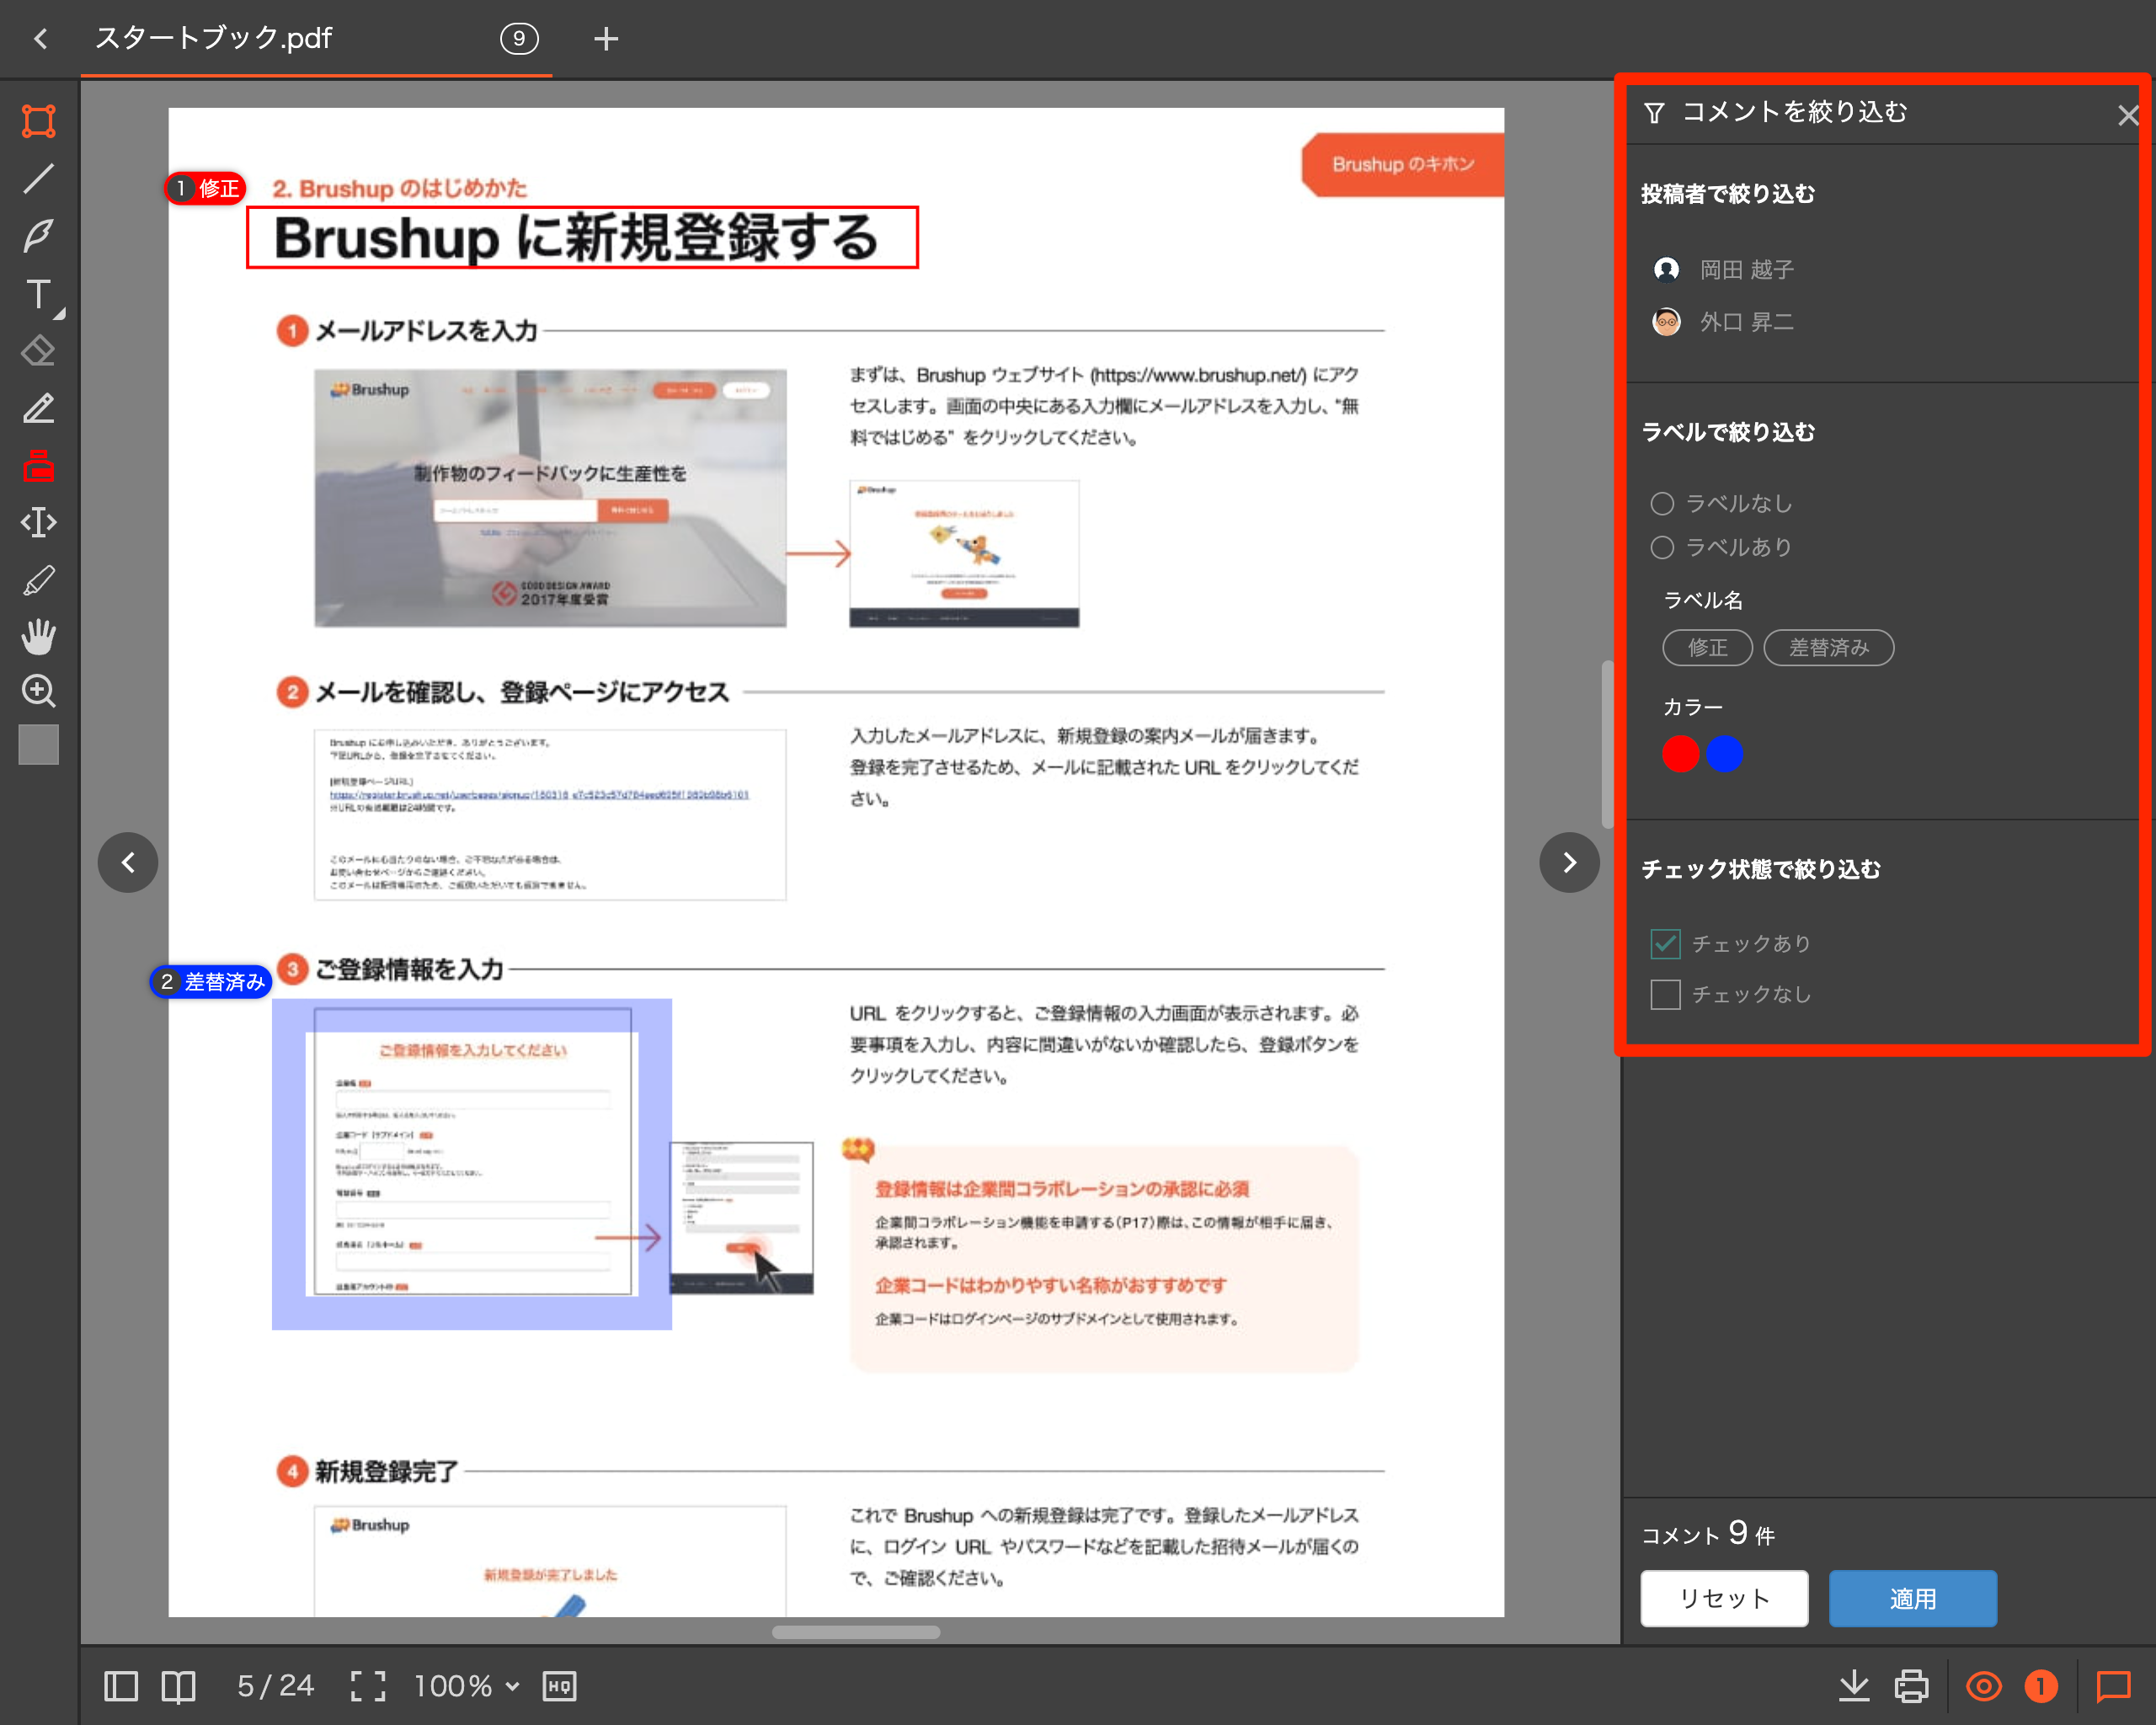Click the 適用 button
Image resolution: width=2156 pixels, height=1725 pixels.
tap(1913, 1598)
